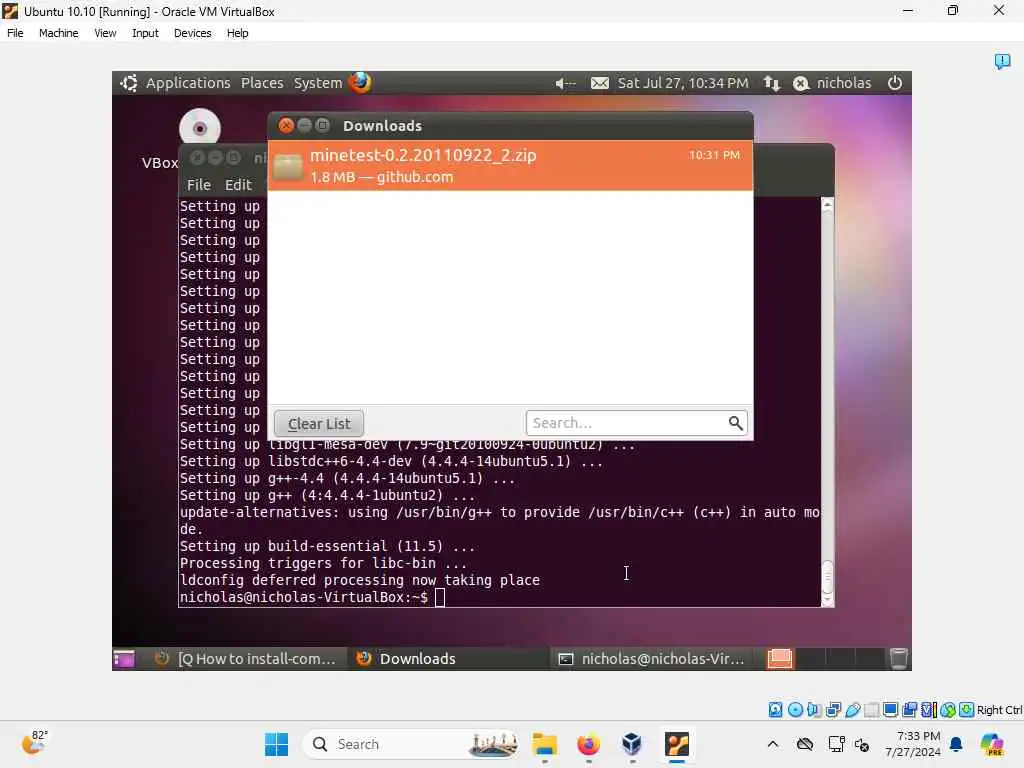Click the VirtualBox optical disc indicator
The width and height of the screenshot is (1024, 768).
(795, 710)
